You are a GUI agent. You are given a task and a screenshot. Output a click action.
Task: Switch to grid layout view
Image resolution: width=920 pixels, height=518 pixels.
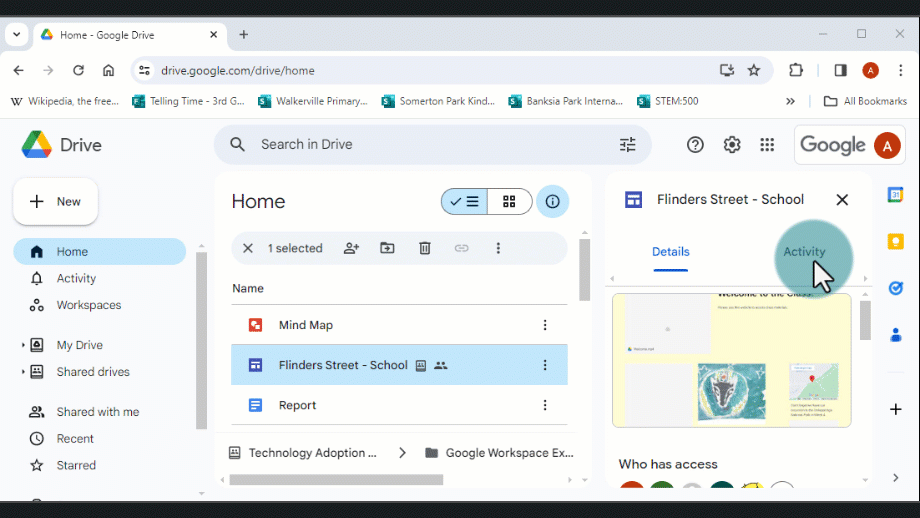pyautogui.click(x=509, y=202)
